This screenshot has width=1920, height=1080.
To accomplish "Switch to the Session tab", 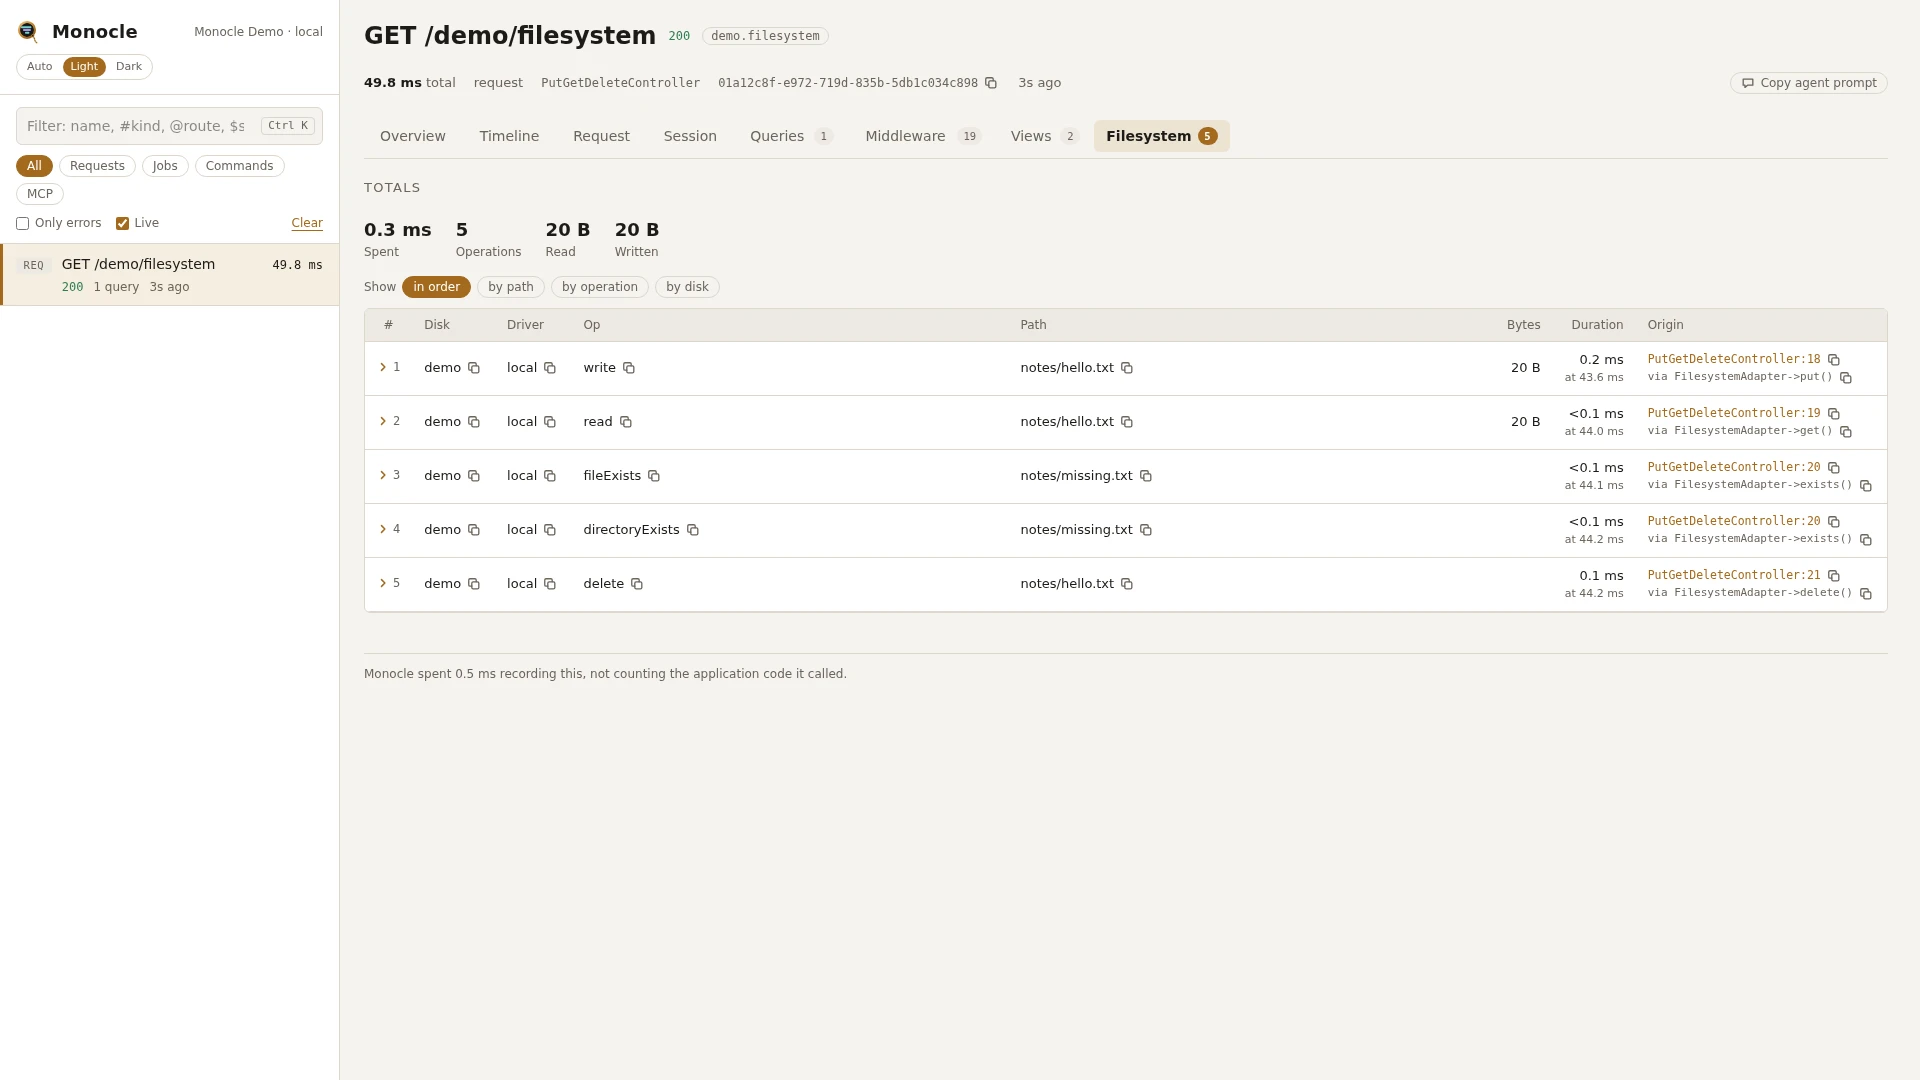I will 690,136.
